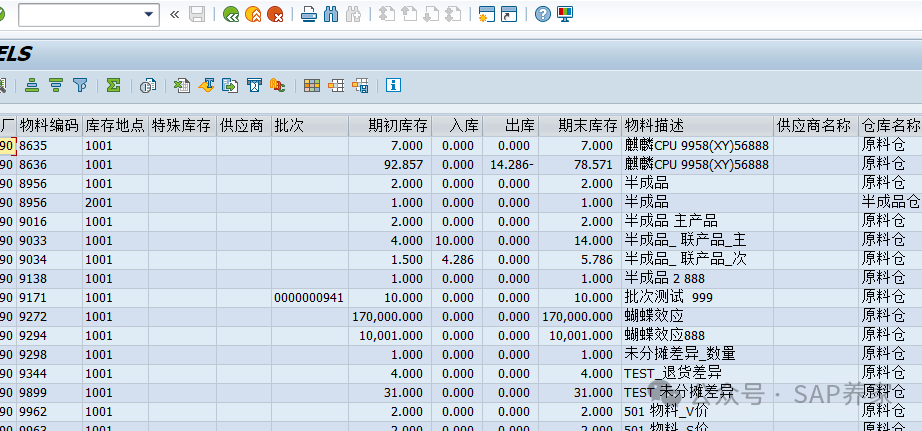
Task: Run ABC analysis icon
Action: click(x=277, y=86)
